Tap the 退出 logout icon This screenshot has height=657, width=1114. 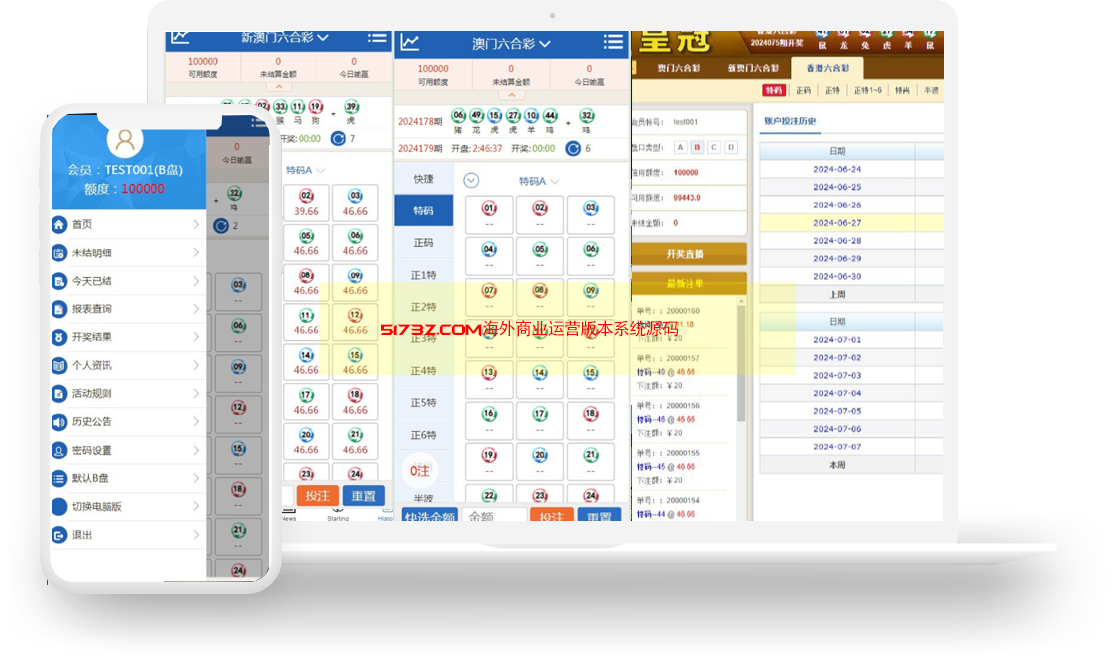(59, 535)
